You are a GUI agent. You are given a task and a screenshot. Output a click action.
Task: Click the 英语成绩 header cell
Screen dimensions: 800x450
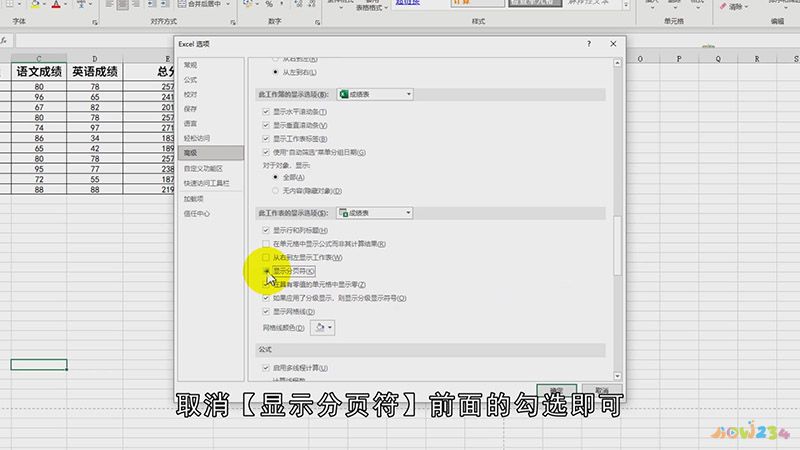click(94, 71)
